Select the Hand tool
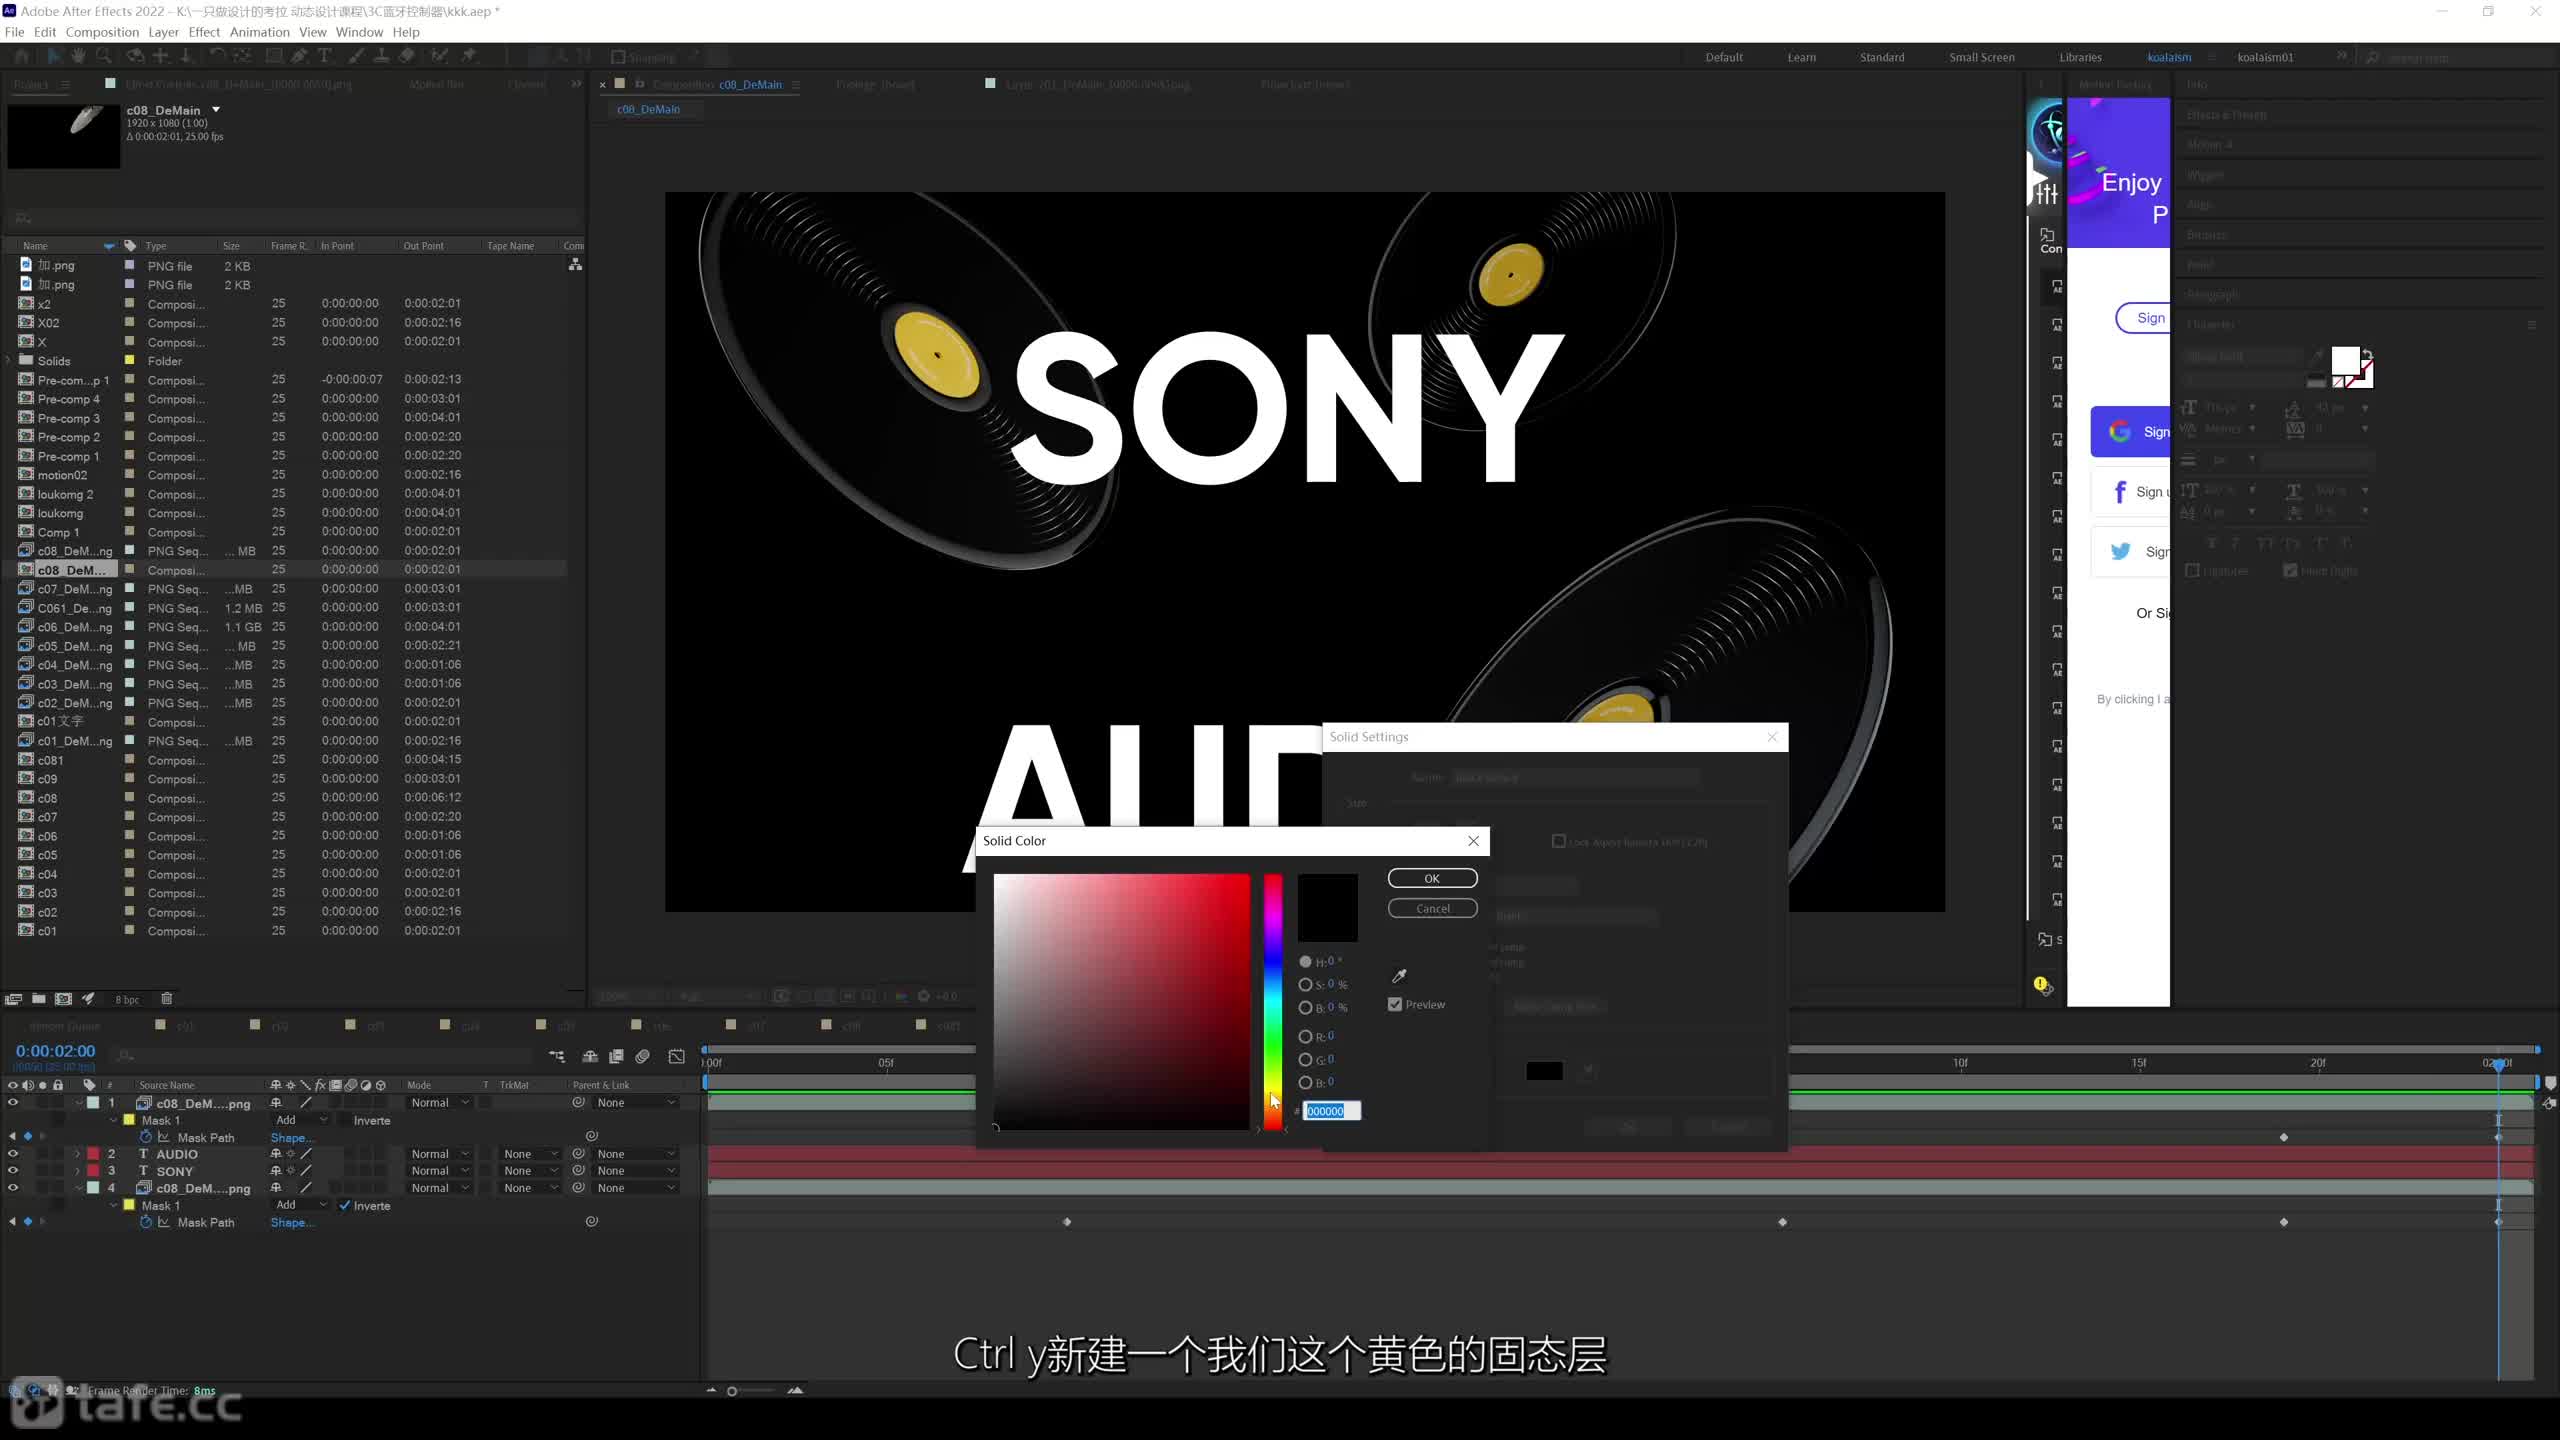Image resolution: width=2560 pixels, height=1440 pixels. tap(78, 57)
